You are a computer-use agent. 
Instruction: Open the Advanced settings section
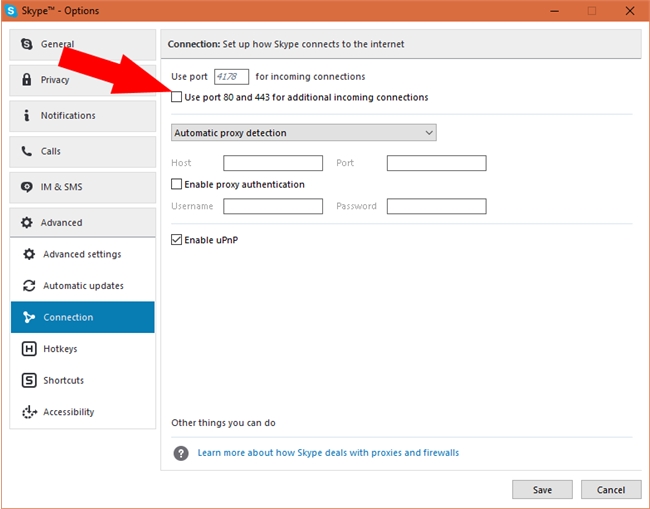pyautogui.click(x=82, y=255)
